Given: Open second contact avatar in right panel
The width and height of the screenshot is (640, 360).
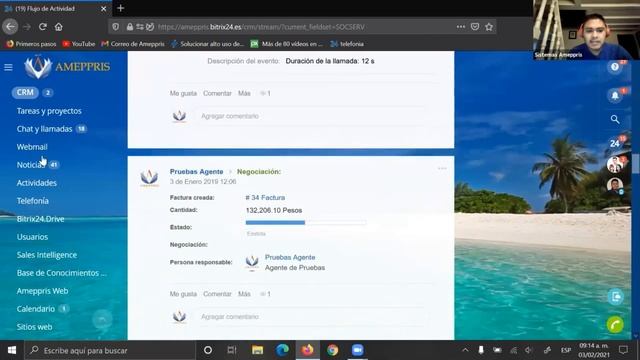Looking at the screenshot, I should point(615,186).
